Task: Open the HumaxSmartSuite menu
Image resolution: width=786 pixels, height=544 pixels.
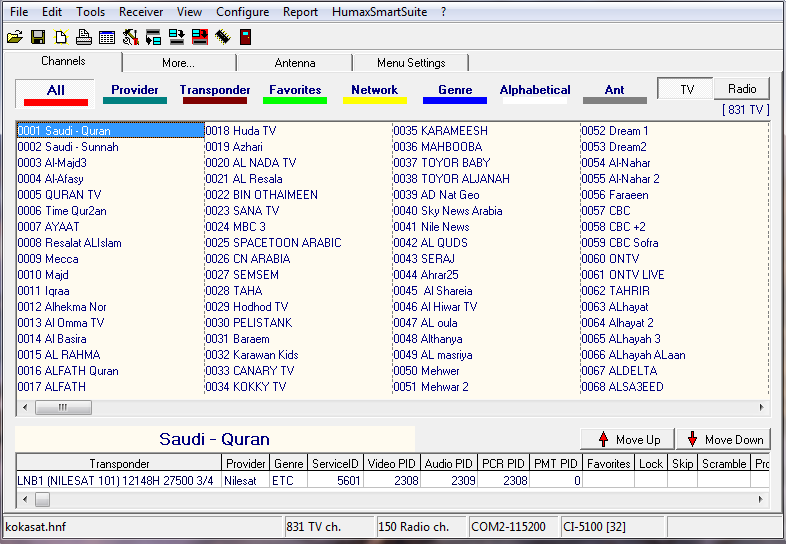Action: (x=379, y=12)
